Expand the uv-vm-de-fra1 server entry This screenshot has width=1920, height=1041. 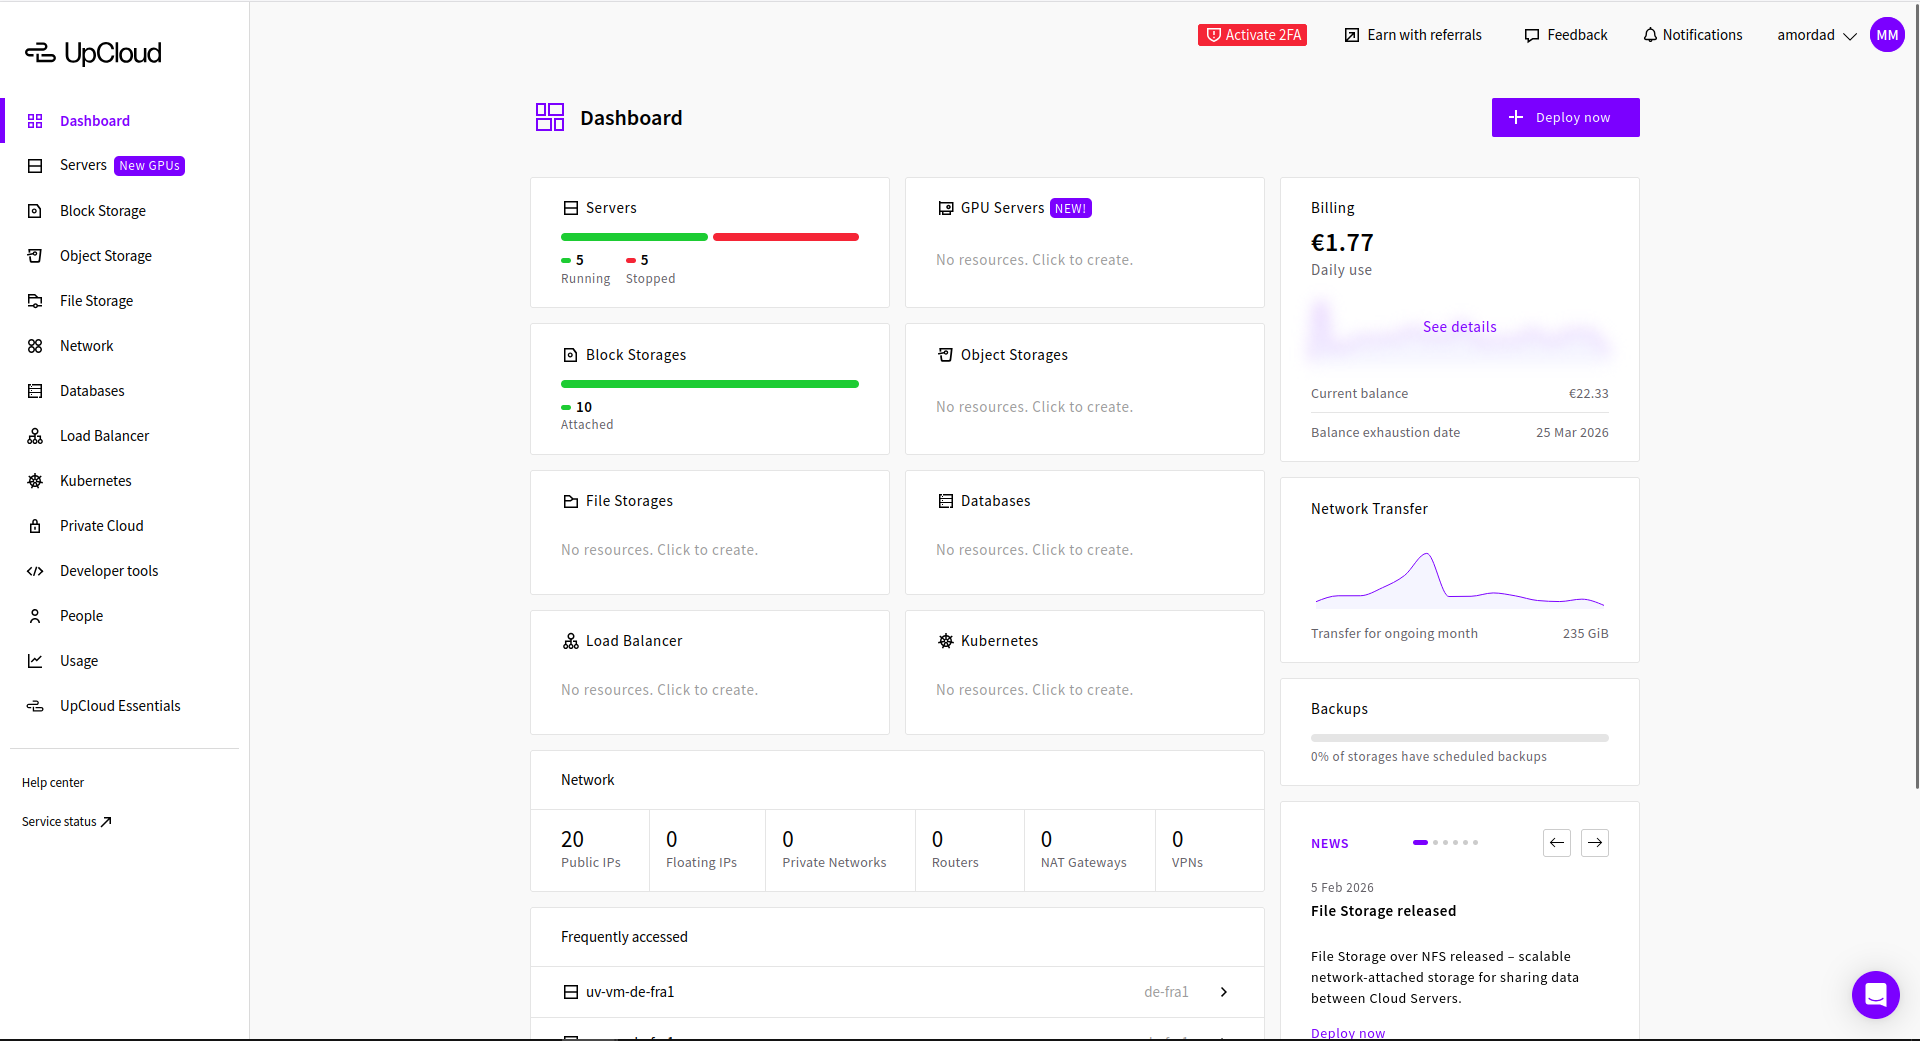click(x=1223, y=992)
